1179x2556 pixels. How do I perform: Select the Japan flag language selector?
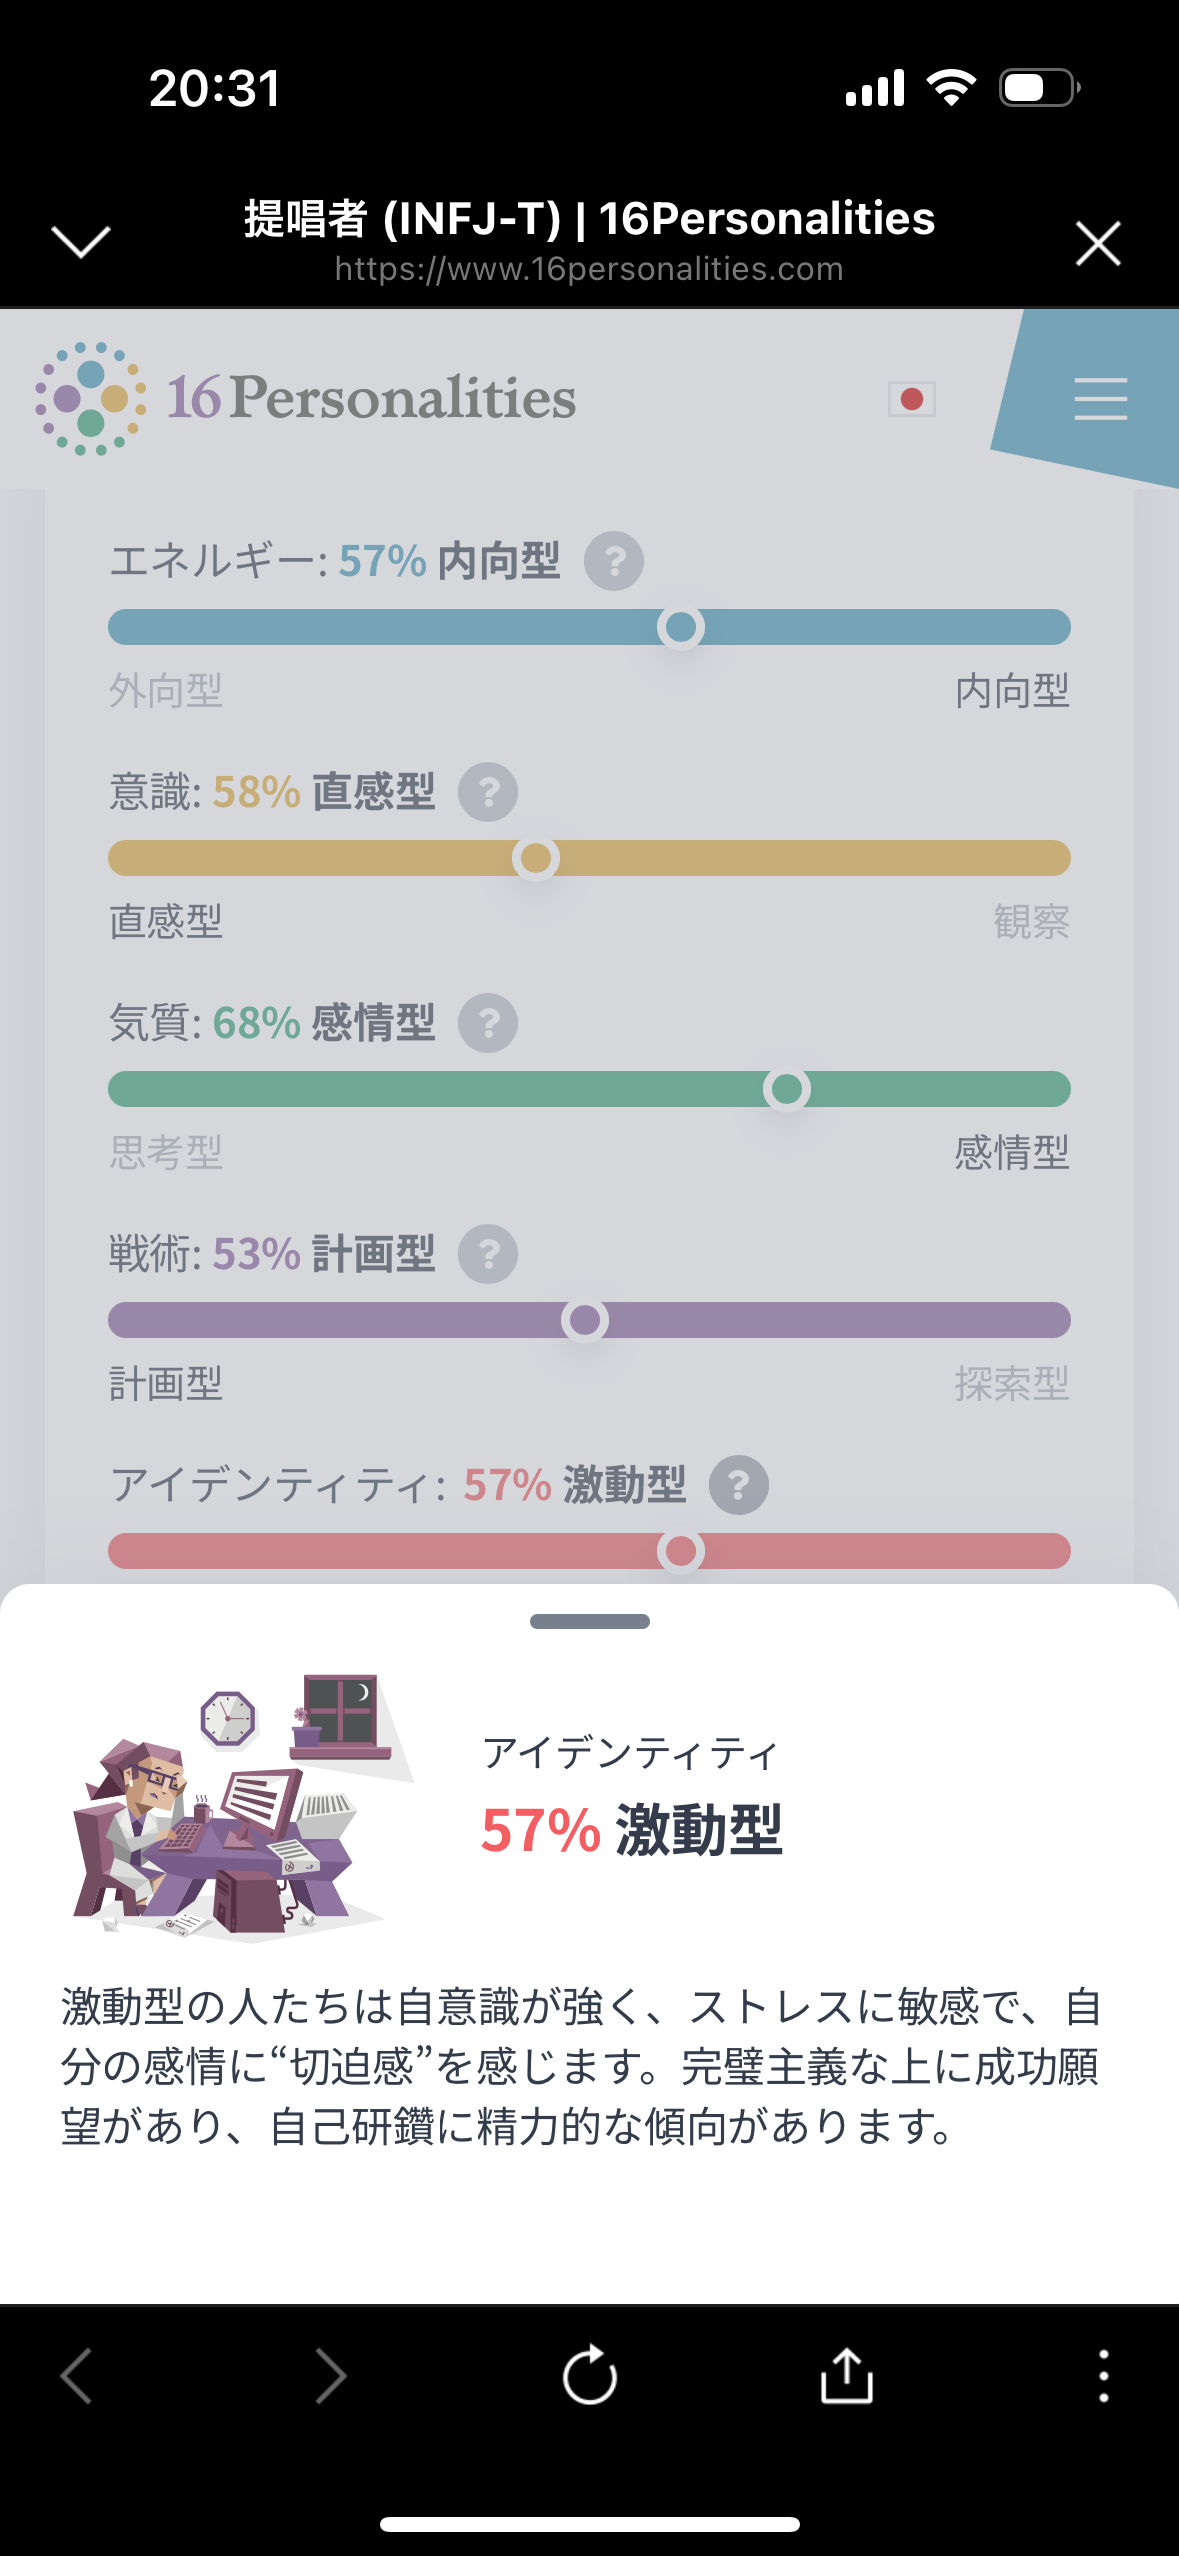pos(911,399)
